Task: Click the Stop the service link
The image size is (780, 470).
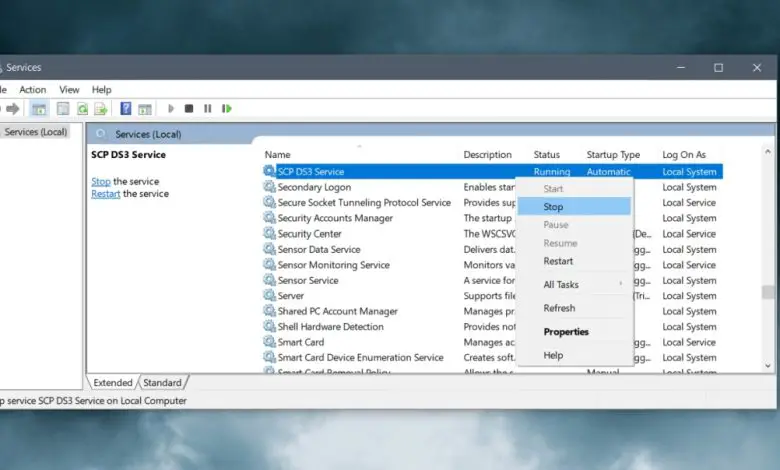Action: tap(100, 181)
